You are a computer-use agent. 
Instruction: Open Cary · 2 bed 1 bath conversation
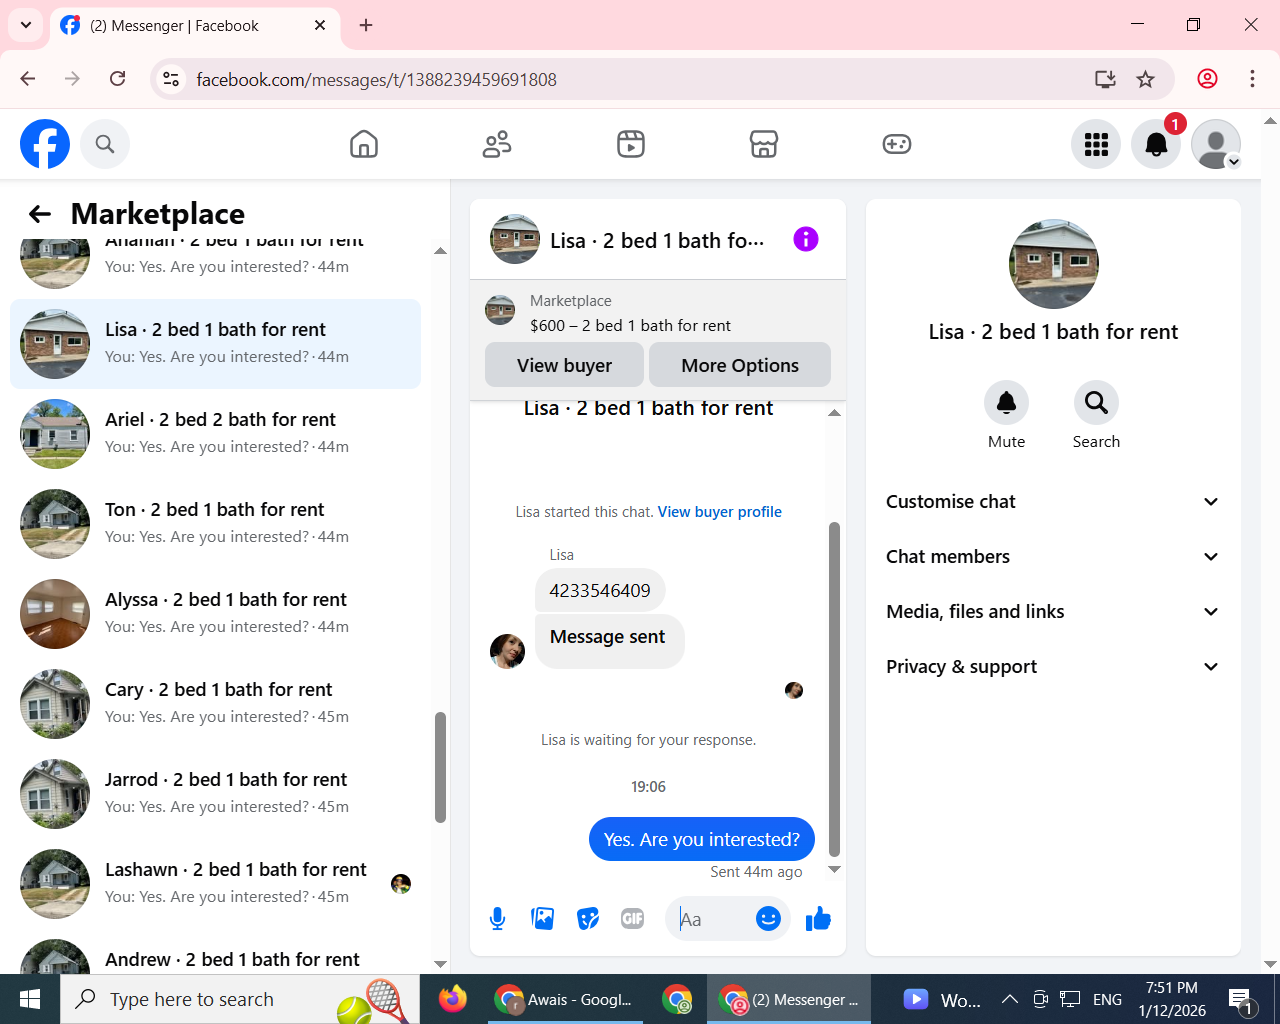click(215, 704)
